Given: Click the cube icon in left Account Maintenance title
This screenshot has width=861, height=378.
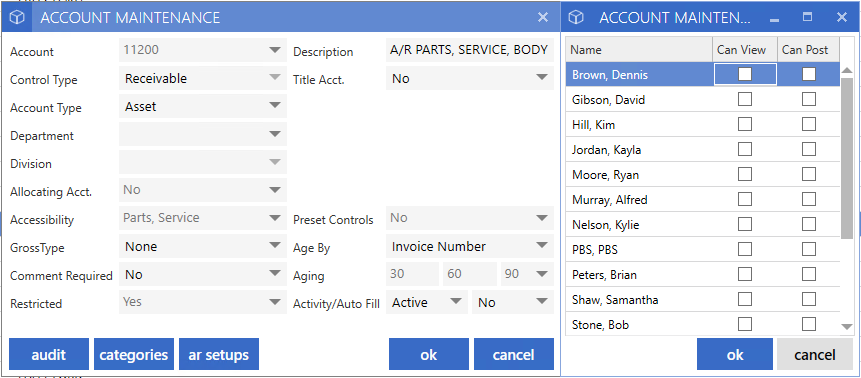Looking at the screenshot, I should click(x=18, y=18).
